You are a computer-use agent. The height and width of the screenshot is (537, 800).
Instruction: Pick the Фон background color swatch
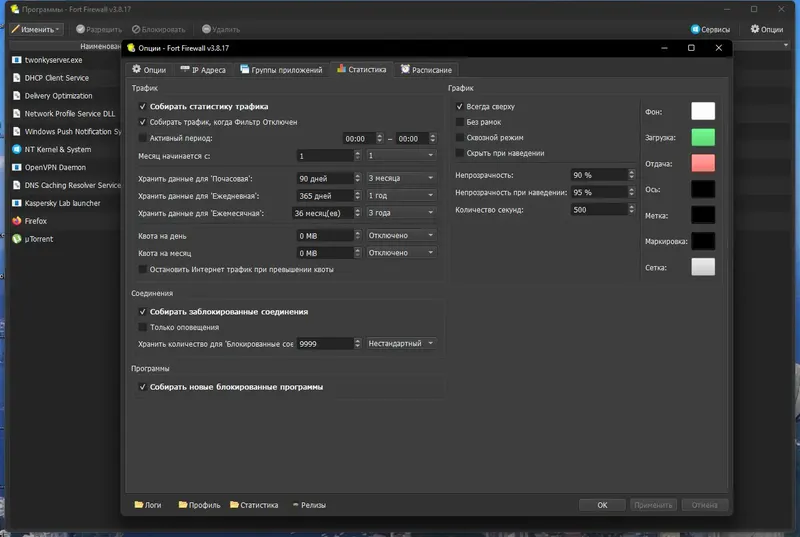pos(703,111)
